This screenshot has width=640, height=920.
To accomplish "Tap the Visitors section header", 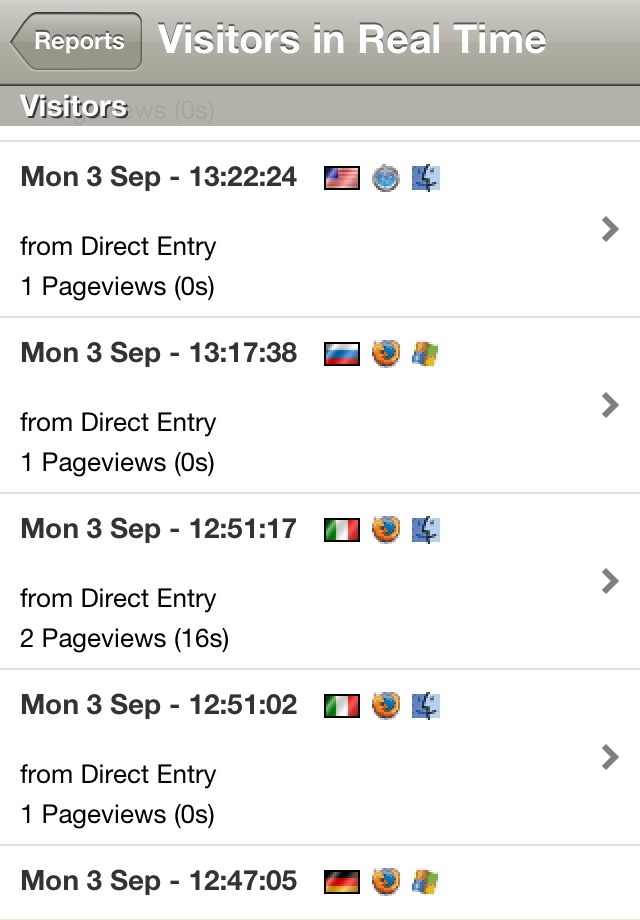I will tap(74, 106).
